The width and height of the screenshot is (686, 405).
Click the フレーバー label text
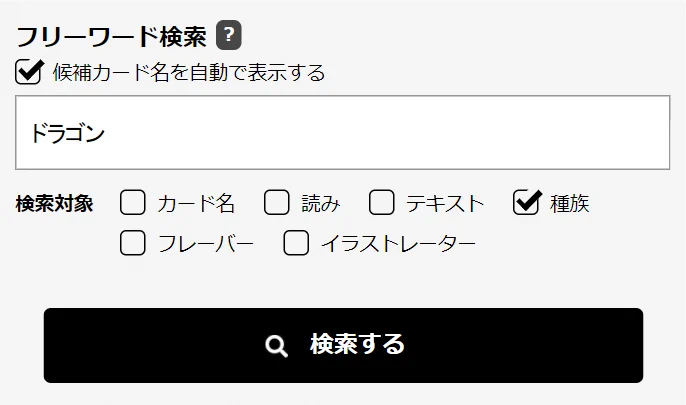pyautogui.click(x=206, y=244)
